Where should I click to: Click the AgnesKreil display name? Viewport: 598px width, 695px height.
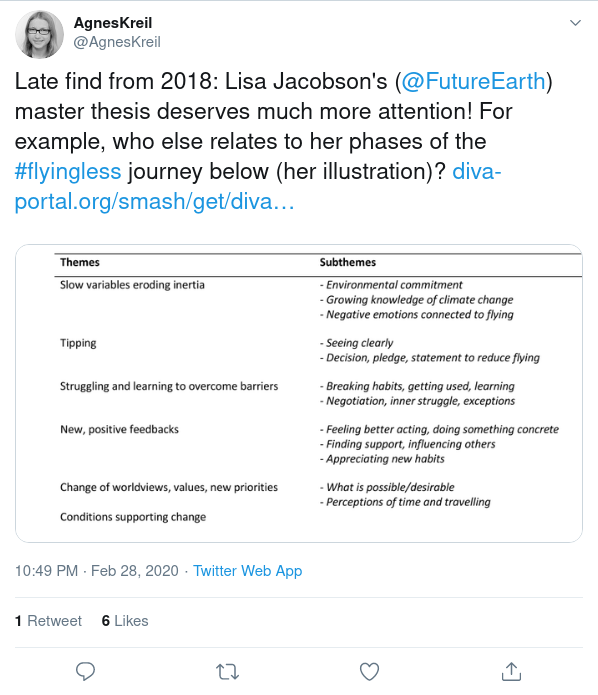click(113, 23)
